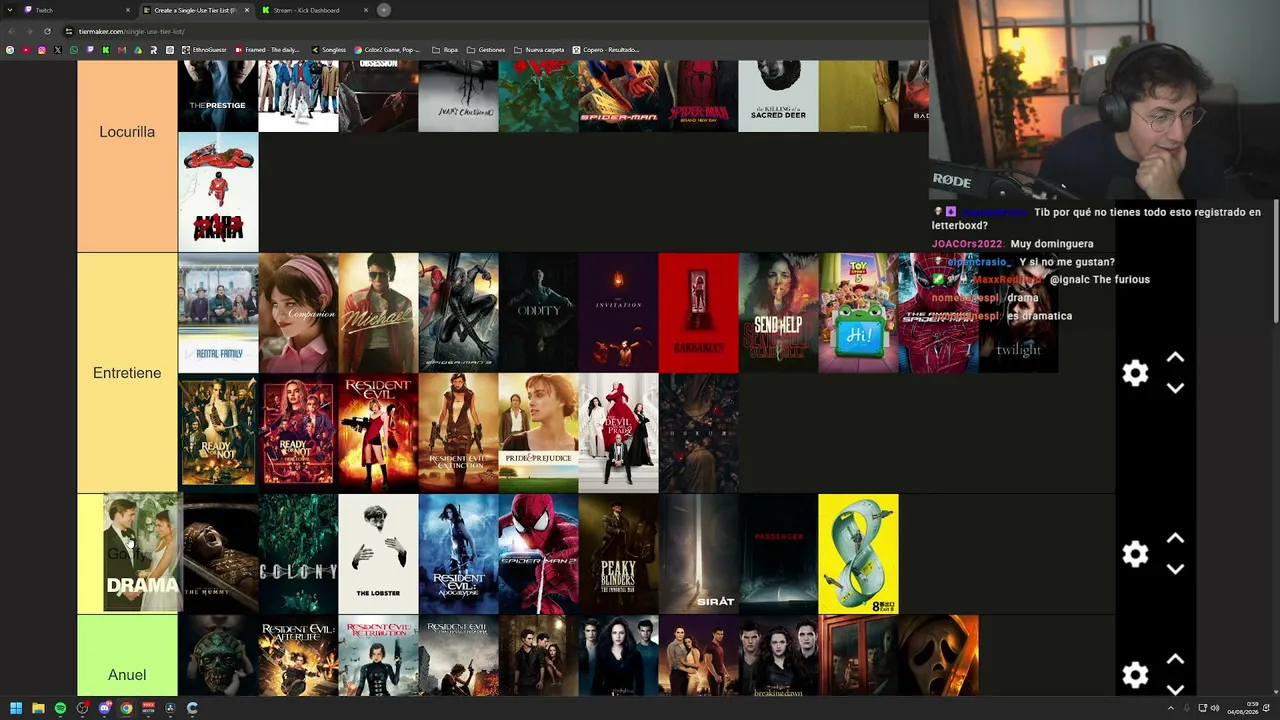Select the Companion poster

(x=298, y=313)
